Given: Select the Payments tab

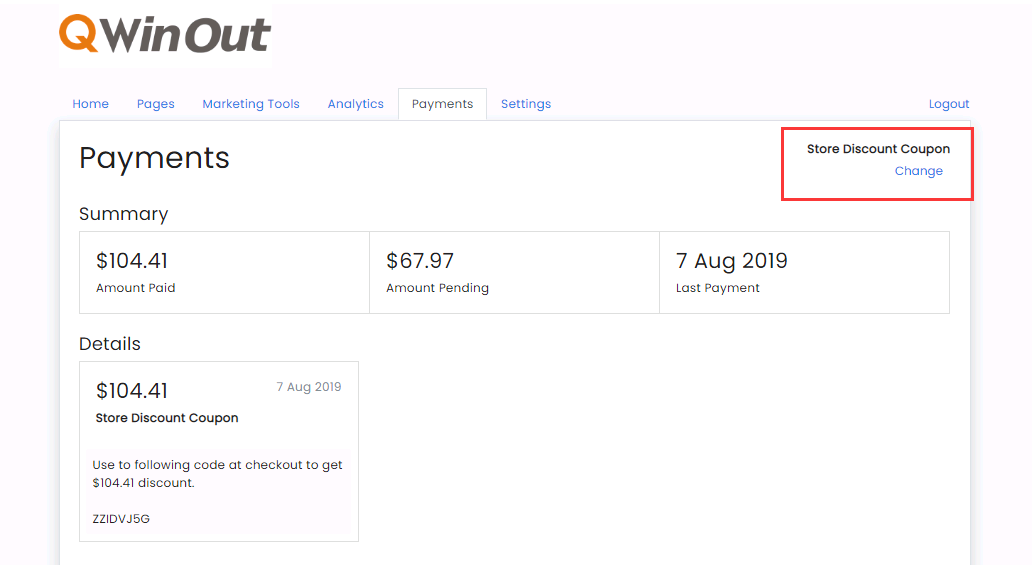Looking at the screenshot, I should pos(442,104).
